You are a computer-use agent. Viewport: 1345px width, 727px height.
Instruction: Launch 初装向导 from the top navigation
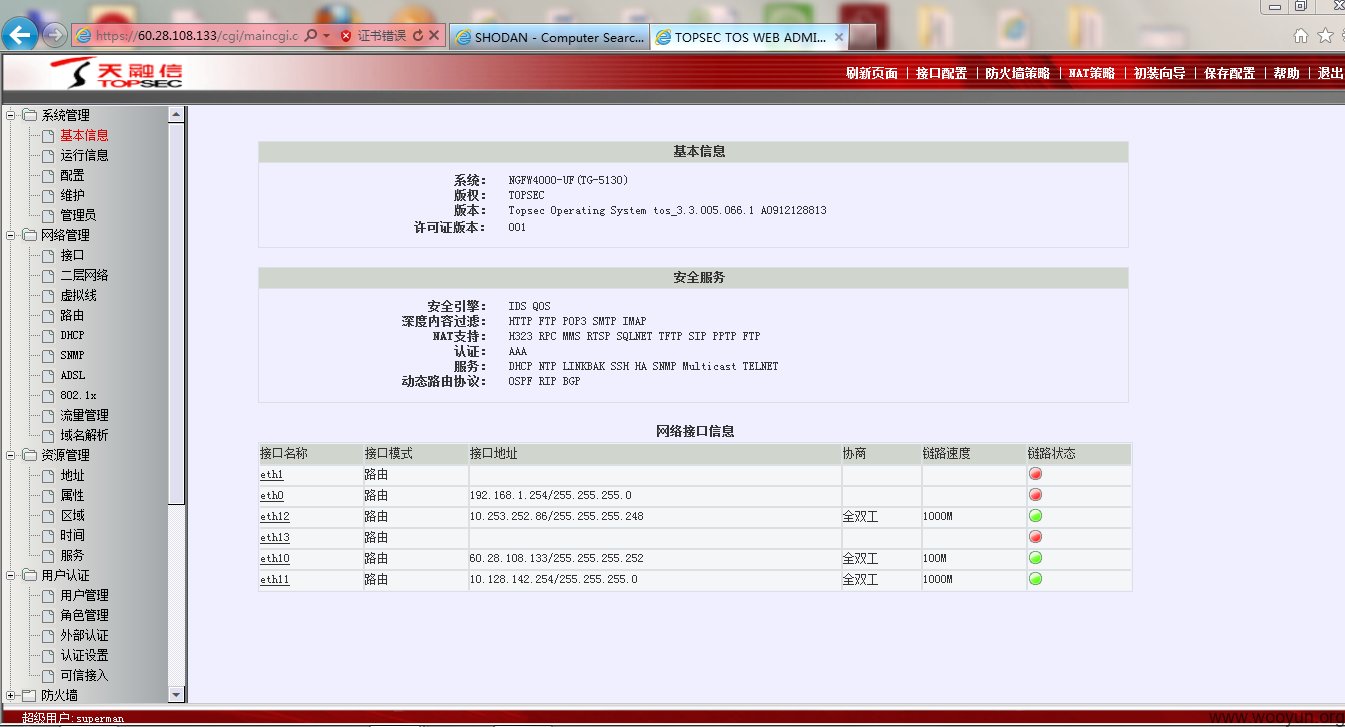1159,73
